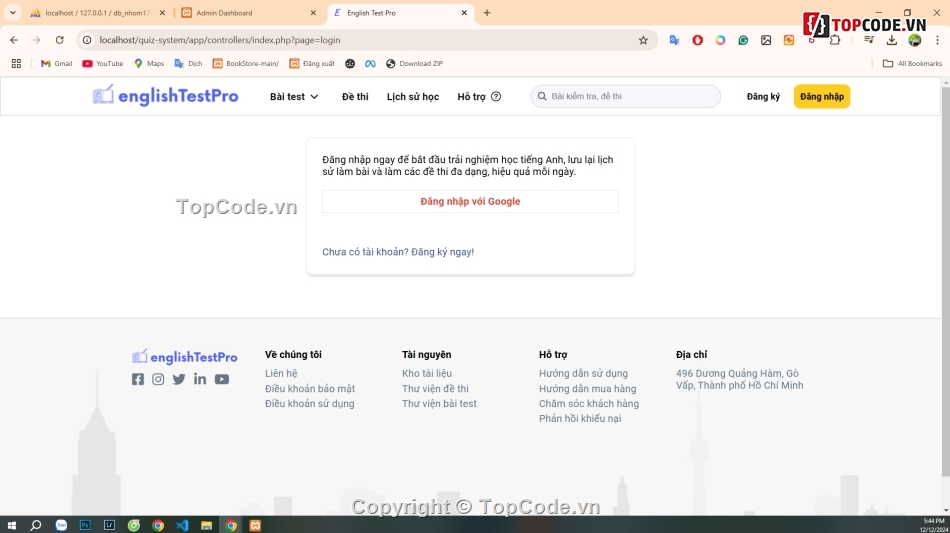950x533 pixels.
Task: Open the Maps bookmark
Action: tap(149, 64)
